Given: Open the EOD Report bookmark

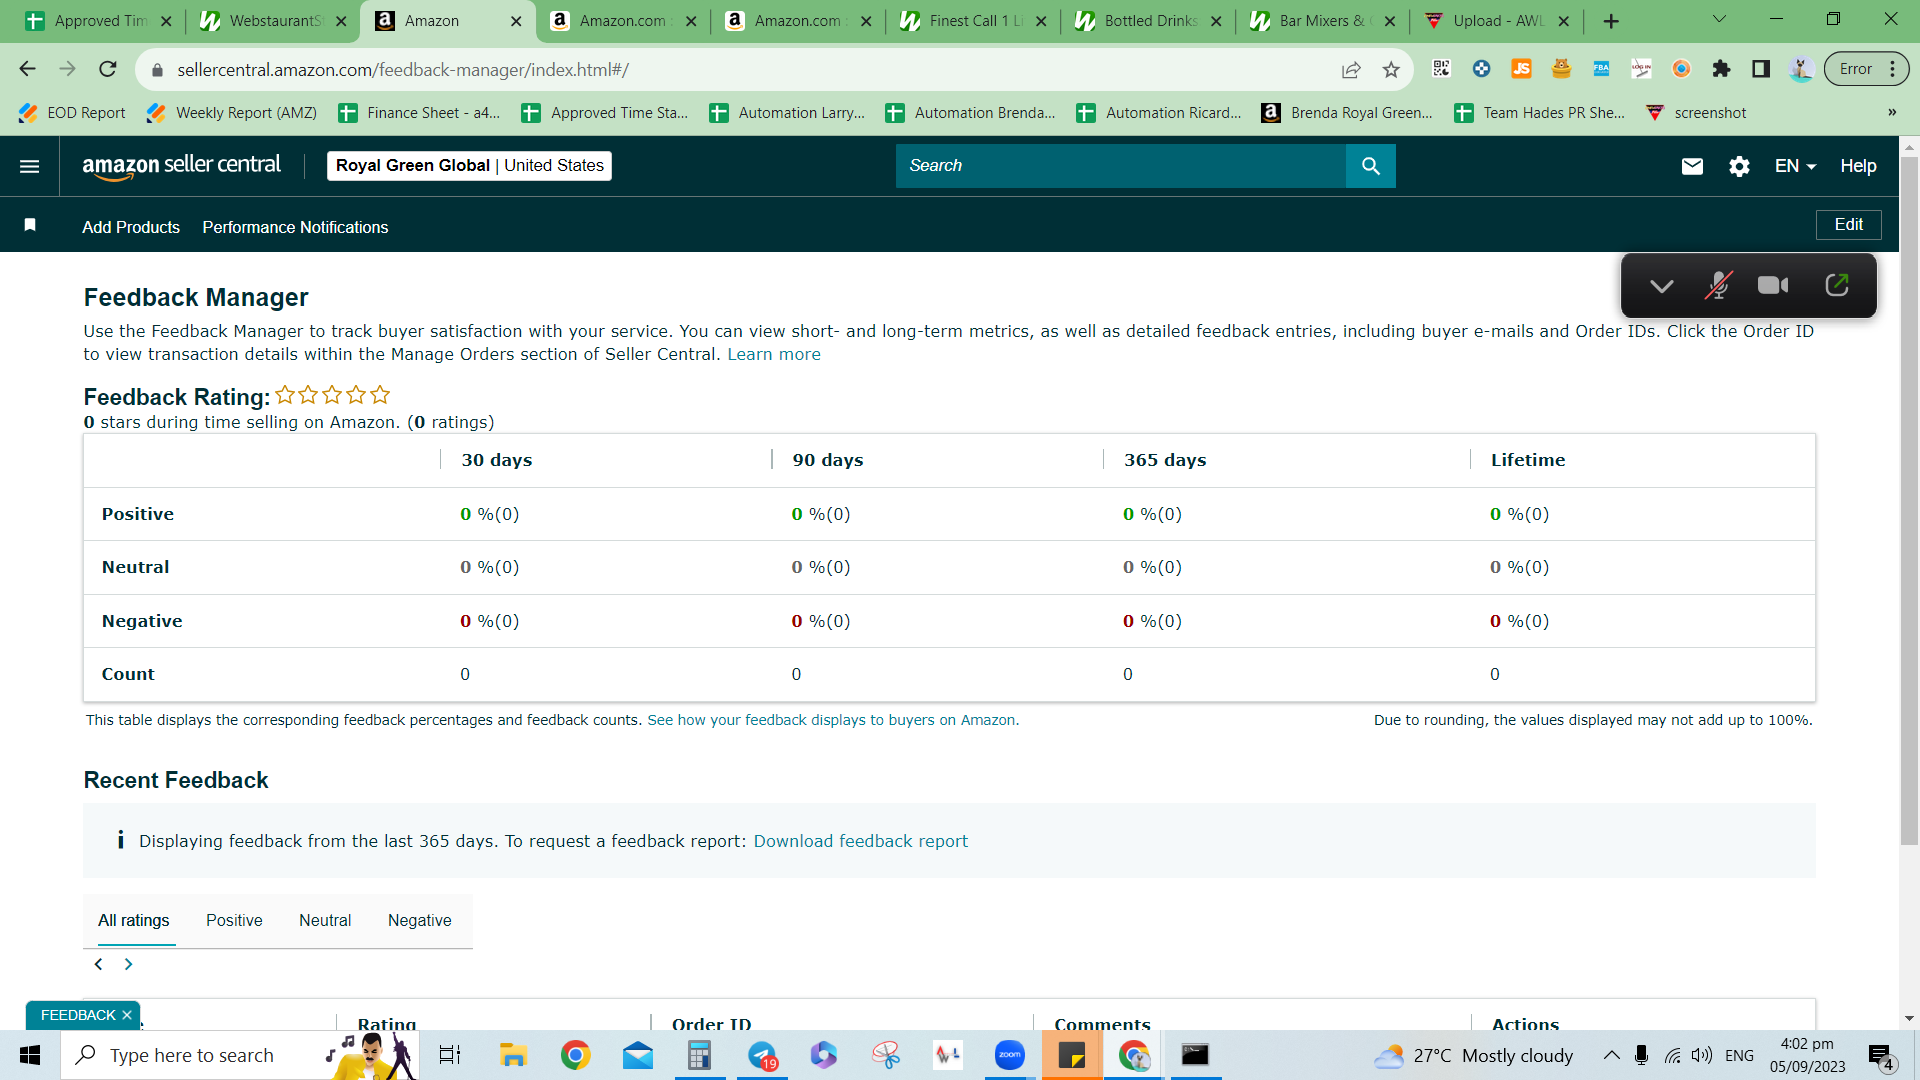Looking at the screenshot, I should click(72, 113).
